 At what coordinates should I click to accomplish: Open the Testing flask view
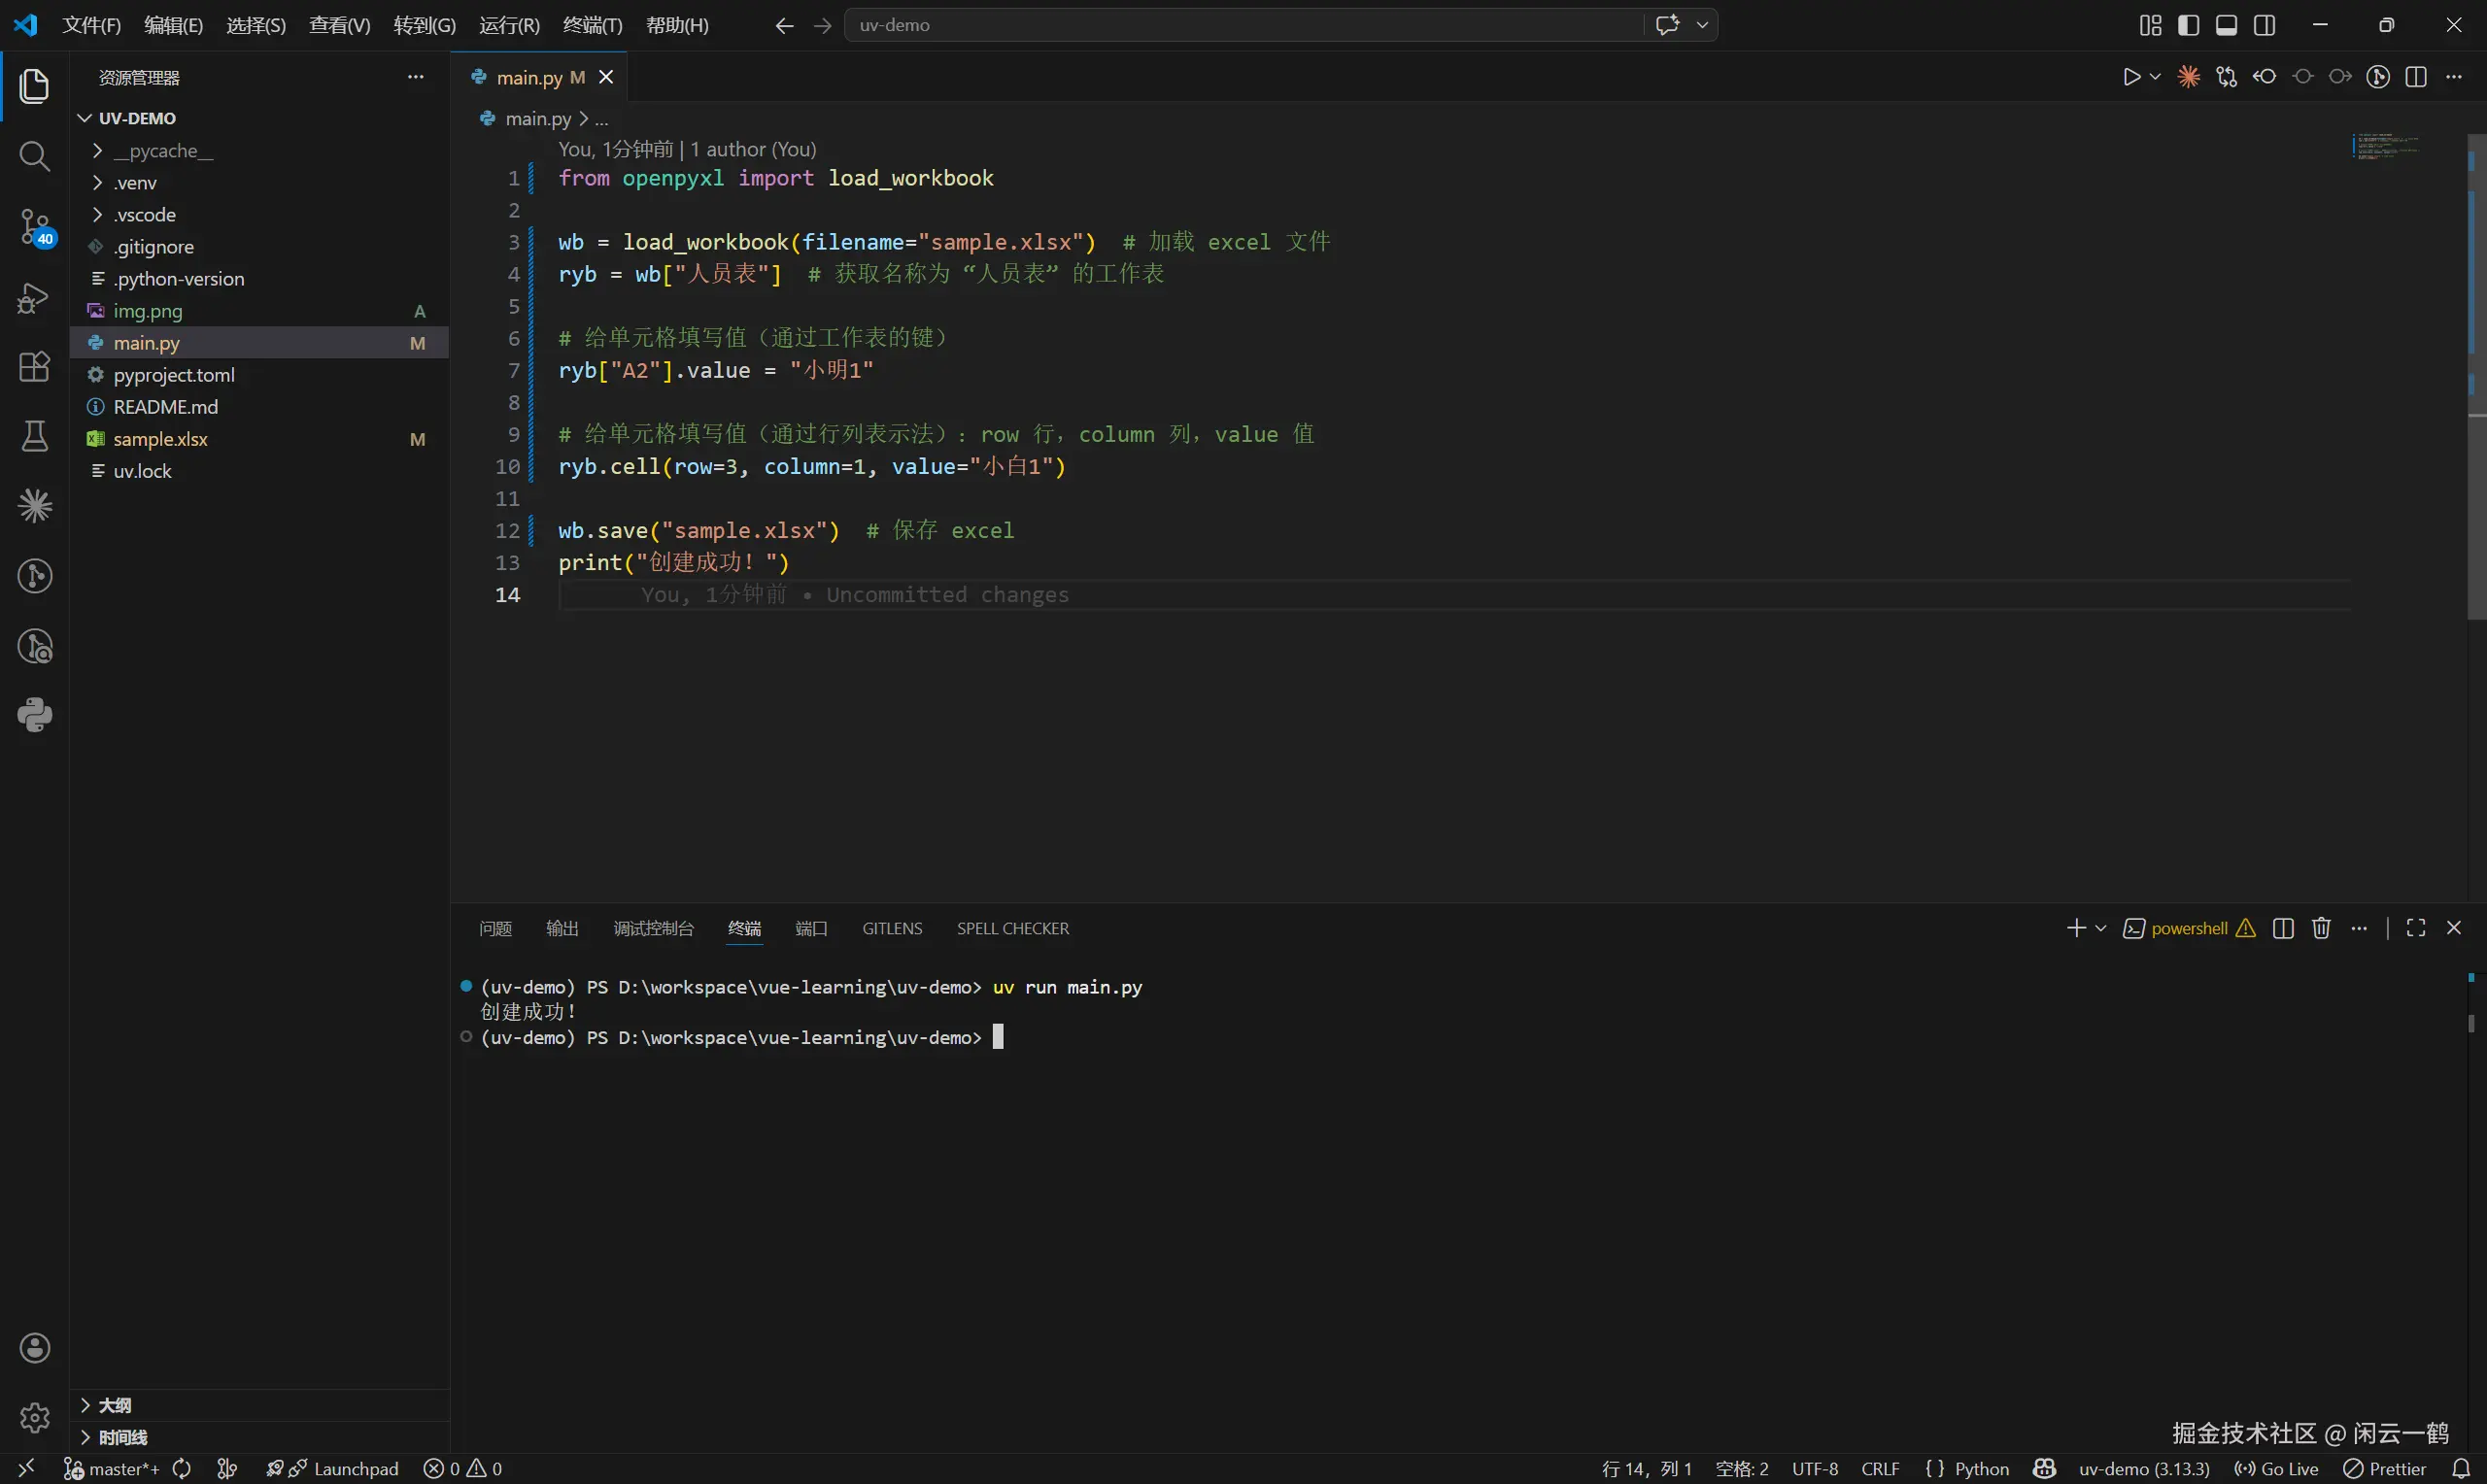tap(34, 436)
